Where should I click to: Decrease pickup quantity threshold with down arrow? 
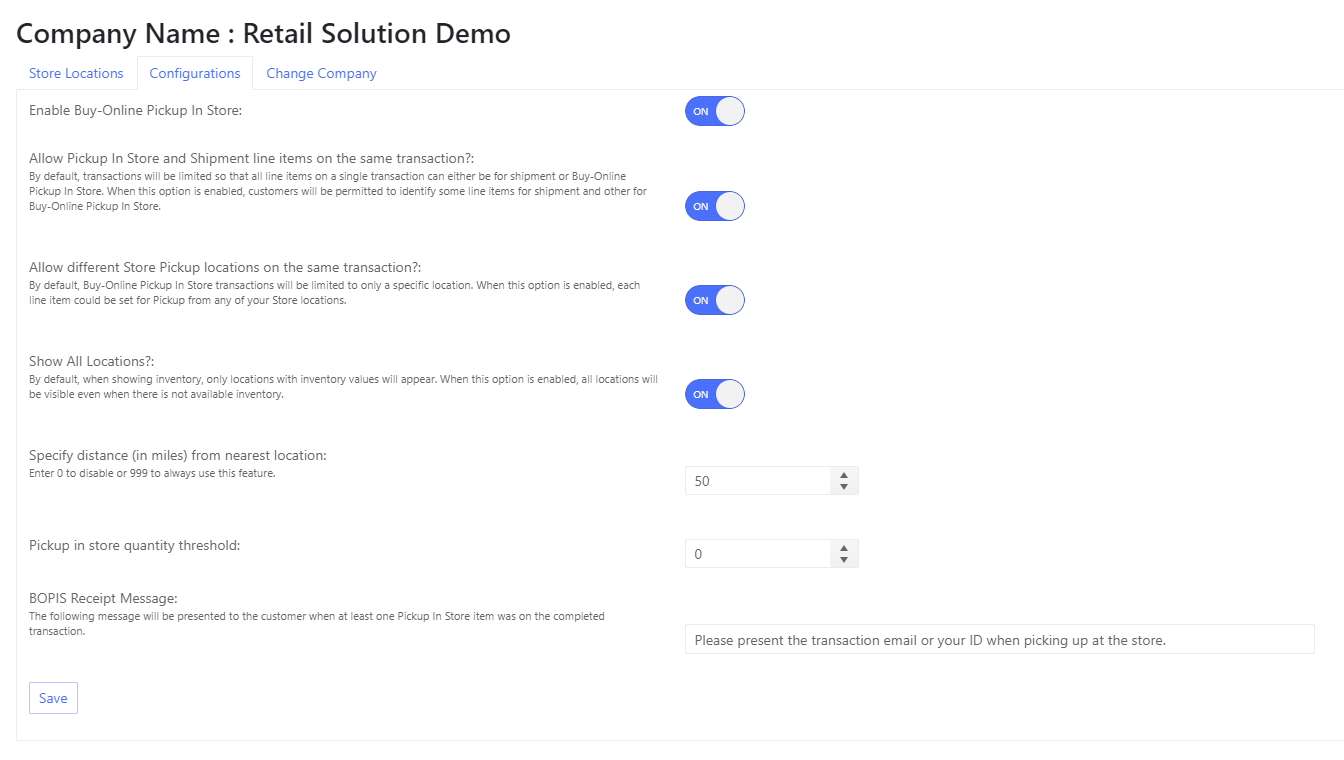[x=843, y=559]
